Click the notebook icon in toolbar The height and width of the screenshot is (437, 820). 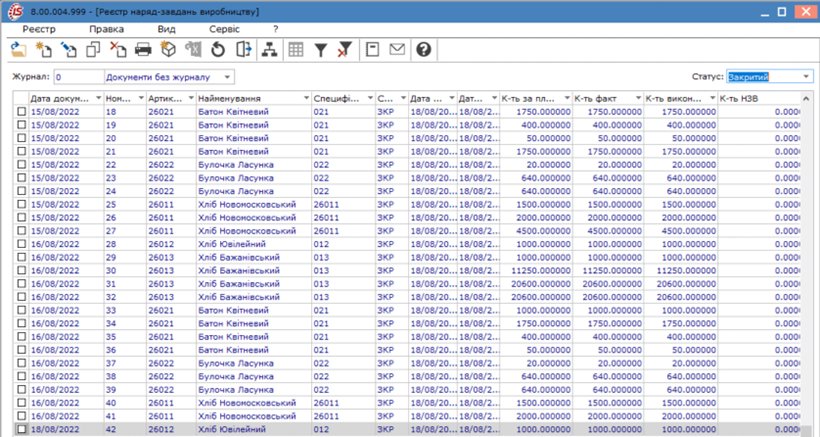(x=372, y=50)
